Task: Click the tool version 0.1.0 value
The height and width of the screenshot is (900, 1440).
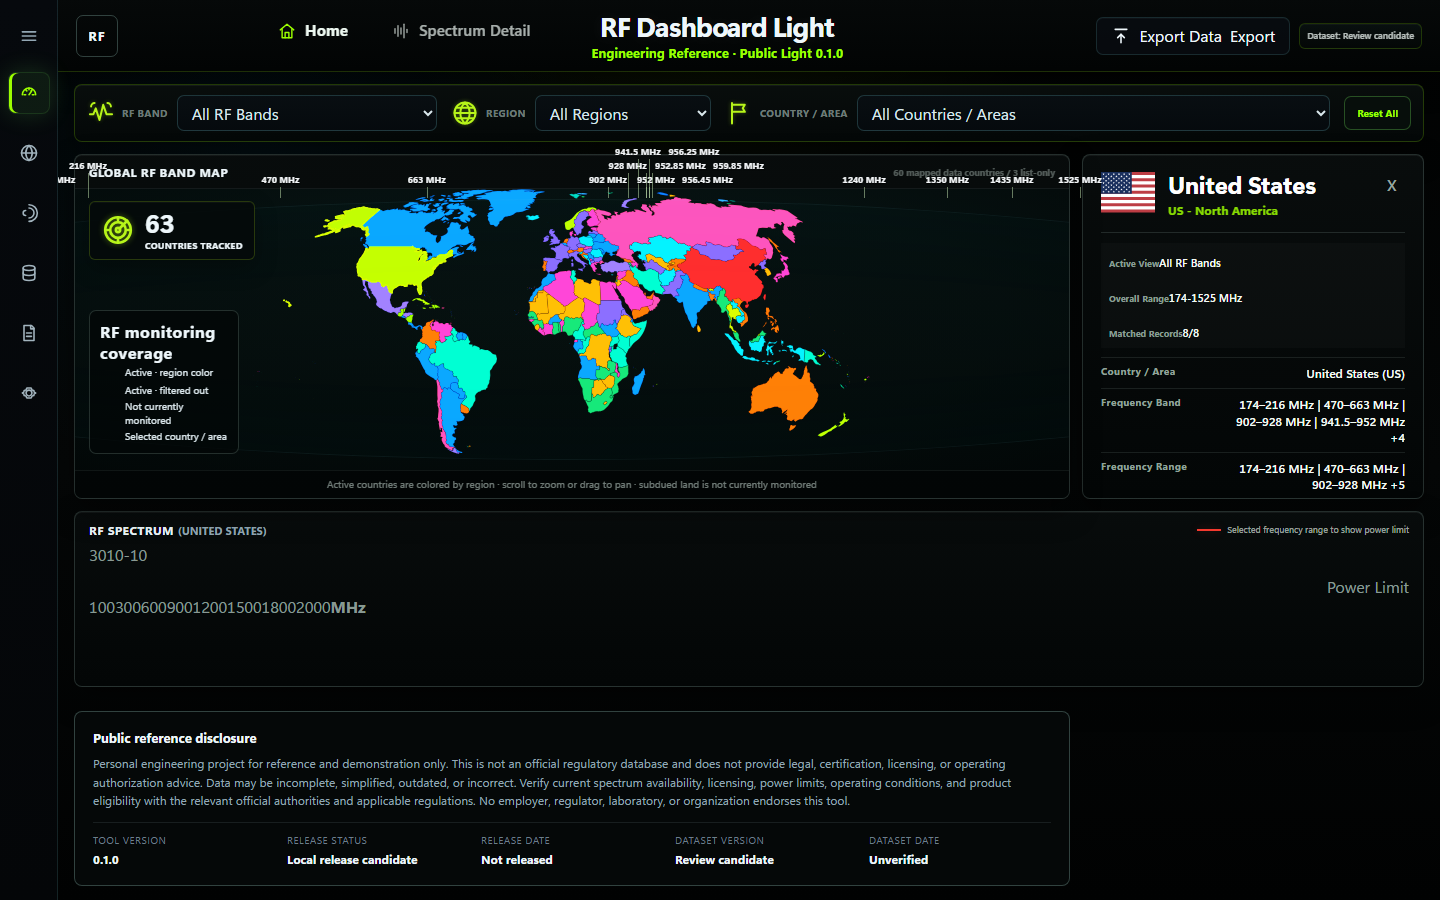Action: click(106, 860)
